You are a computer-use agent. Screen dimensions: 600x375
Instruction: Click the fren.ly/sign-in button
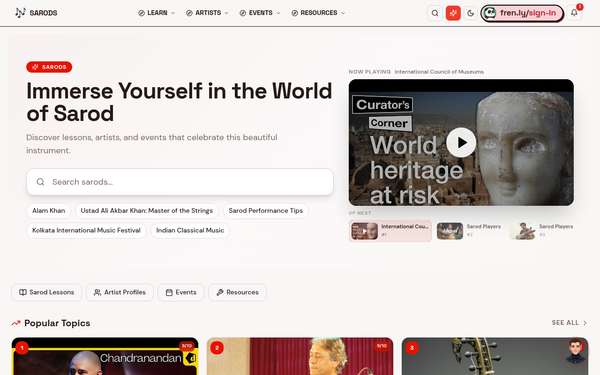(x=522, y=13)
